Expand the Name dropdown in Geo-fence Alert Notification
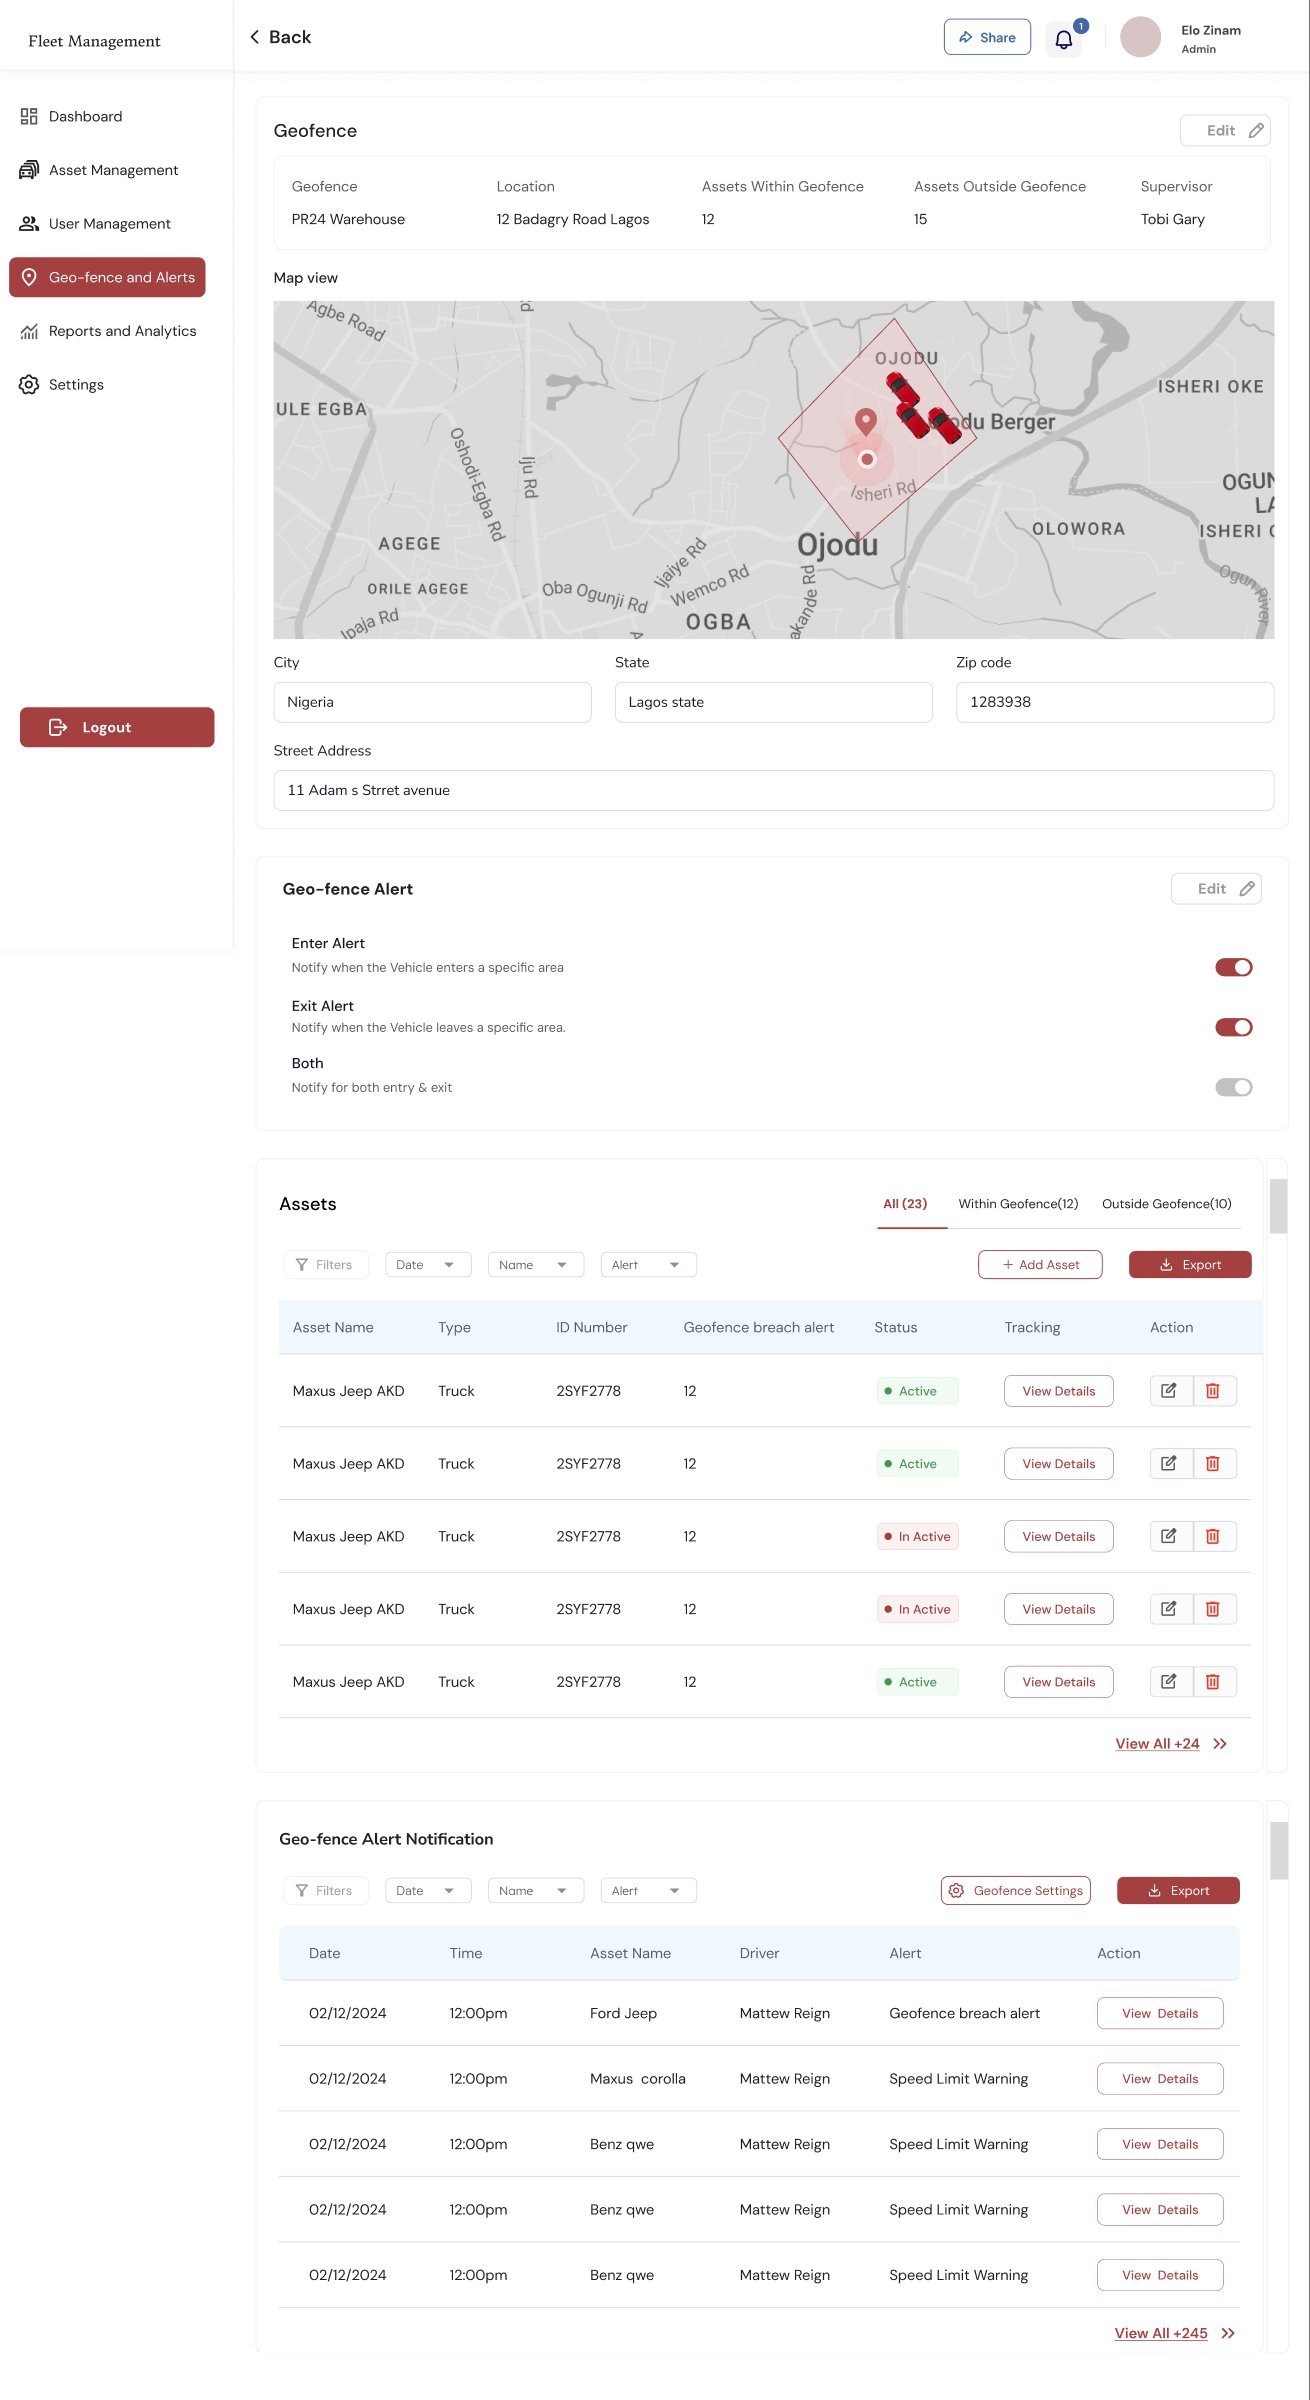The height and width of the screenshot is (2400, 1310). (536, 1891)
